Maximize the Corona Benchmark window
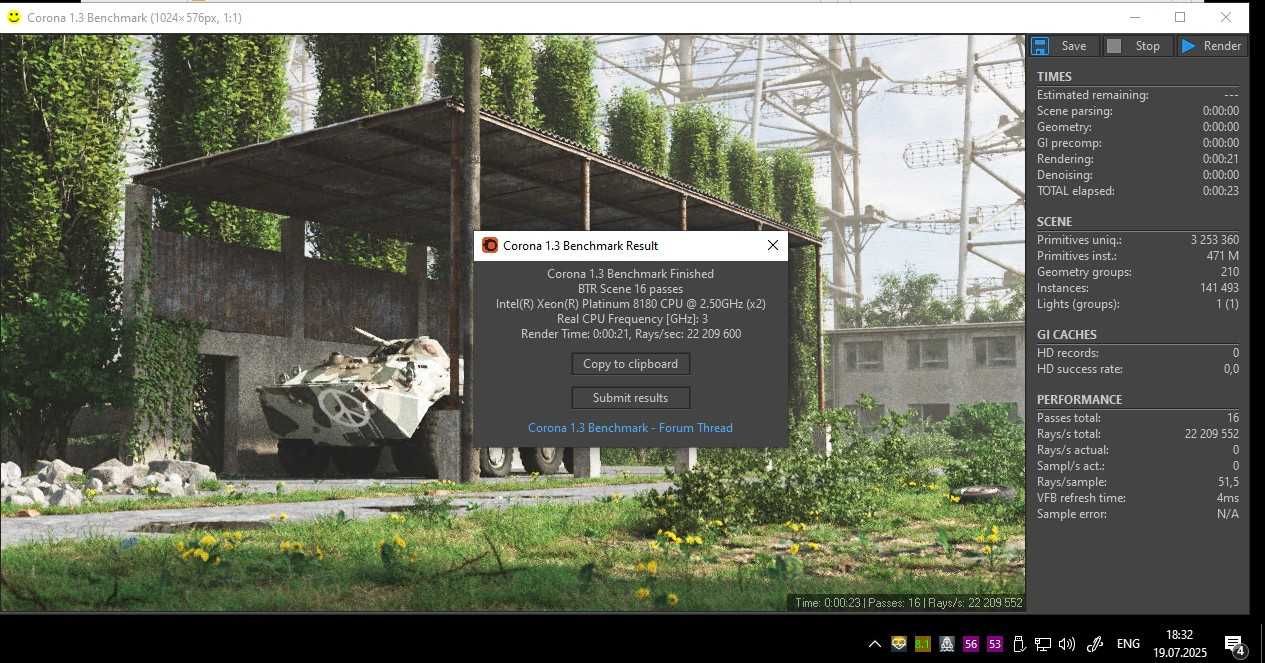 (x=1180, y=17)
